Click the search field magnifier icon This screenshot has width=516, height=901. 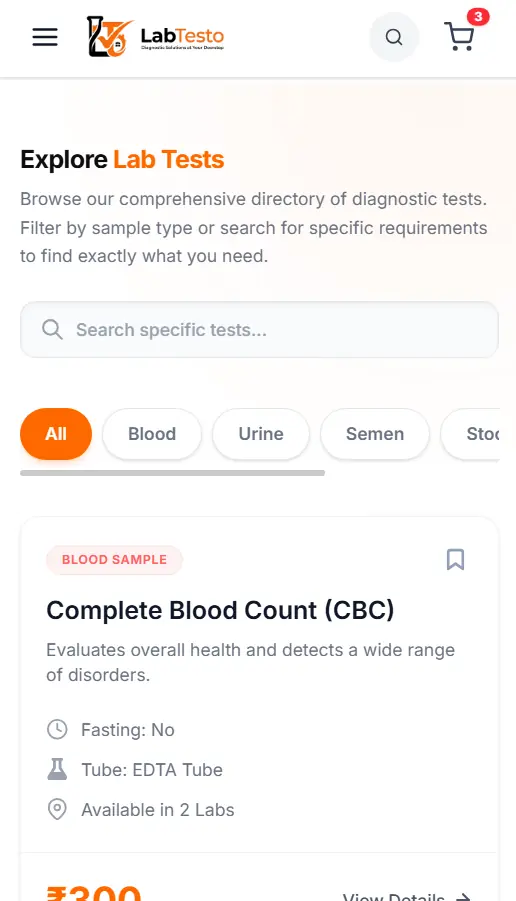(52, 330)
